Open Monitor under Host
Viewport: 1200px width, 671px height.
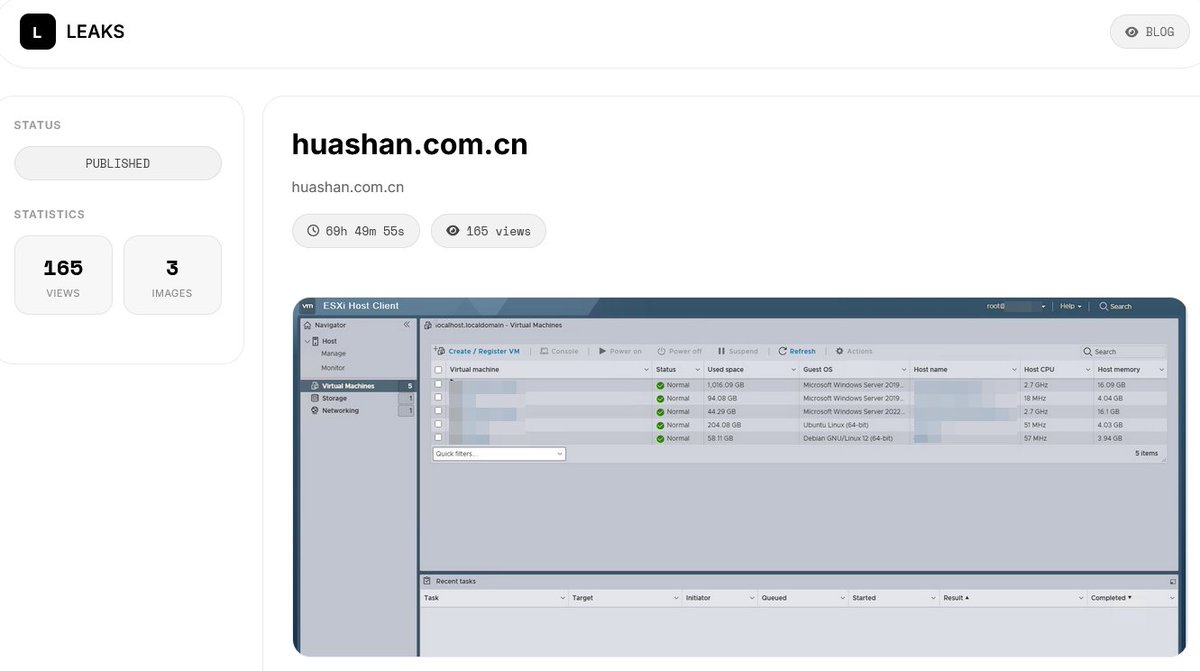(333, 367)
